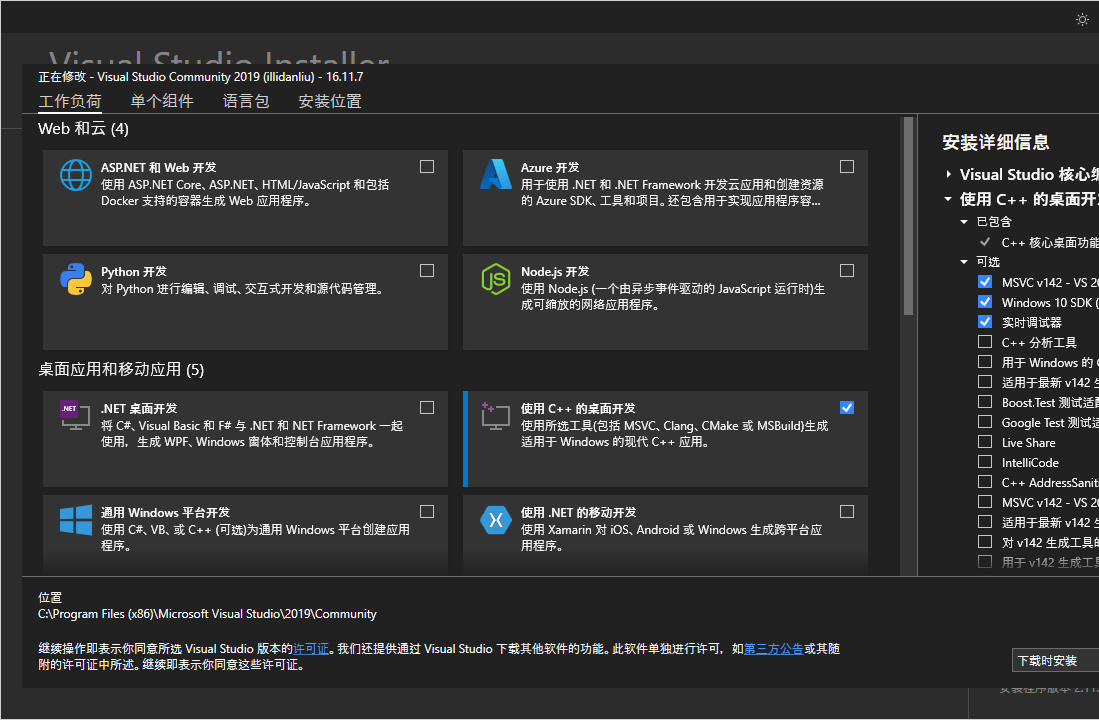Enable the Azure 开发 workload checkbox

[847, 167]
